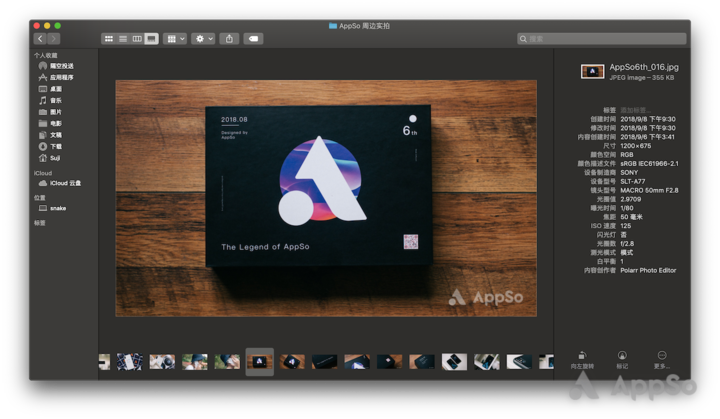This screenshot has height=419, width=720.
Task: Click the 设备型号 value SLT-A77
Action: click(633, 181)
